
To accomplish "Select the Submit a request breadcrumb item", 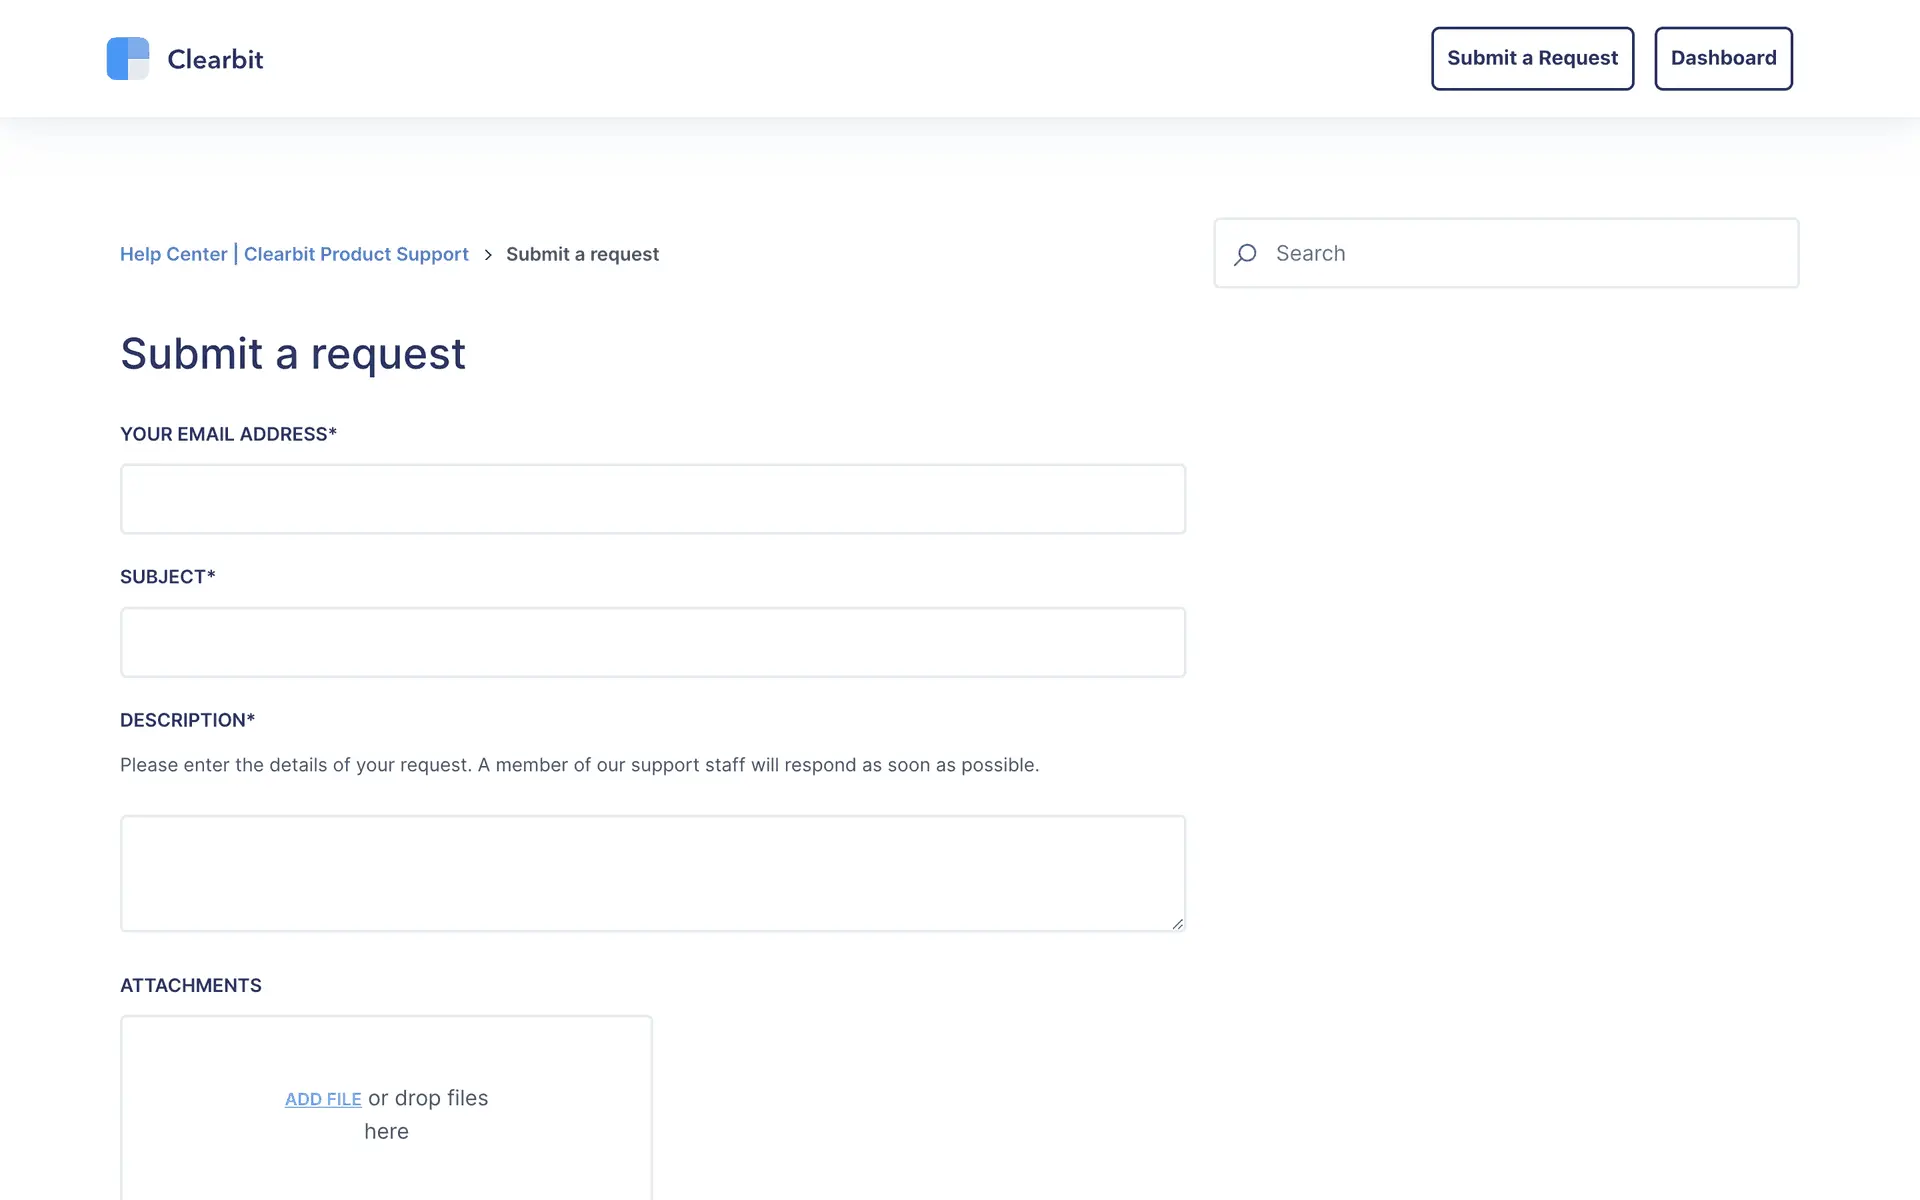I will pyautogui.click(x=582, y=254).
